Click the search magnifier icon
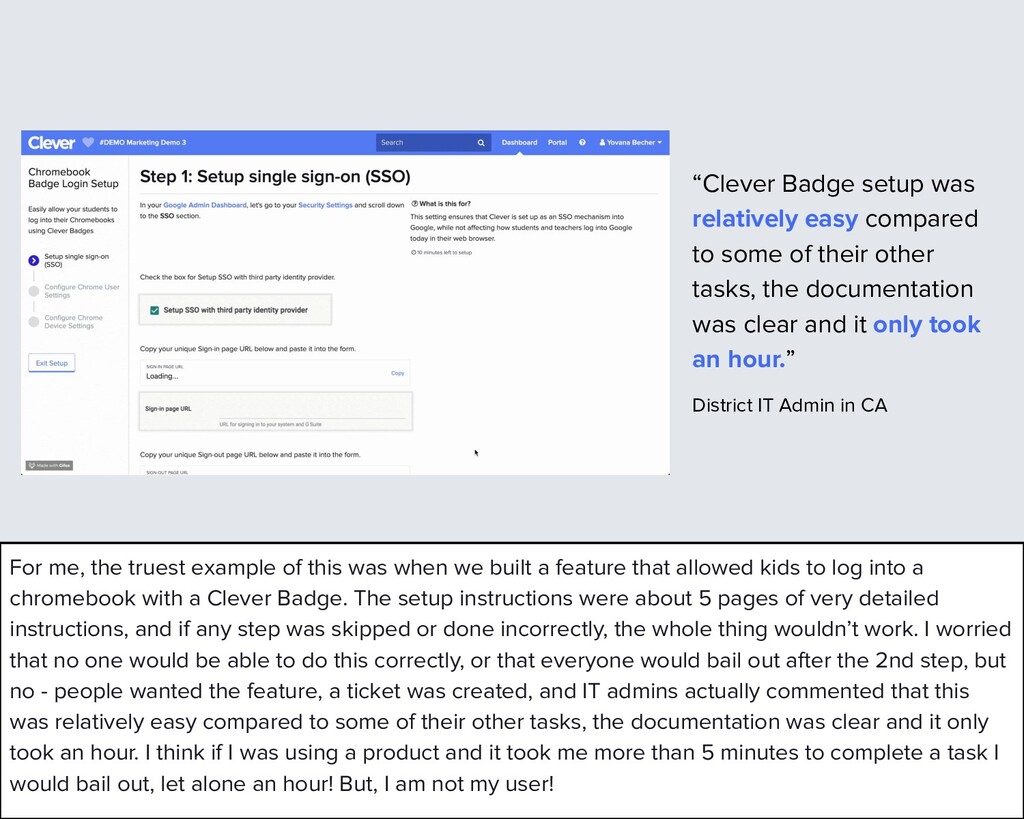 pos(481,142)
